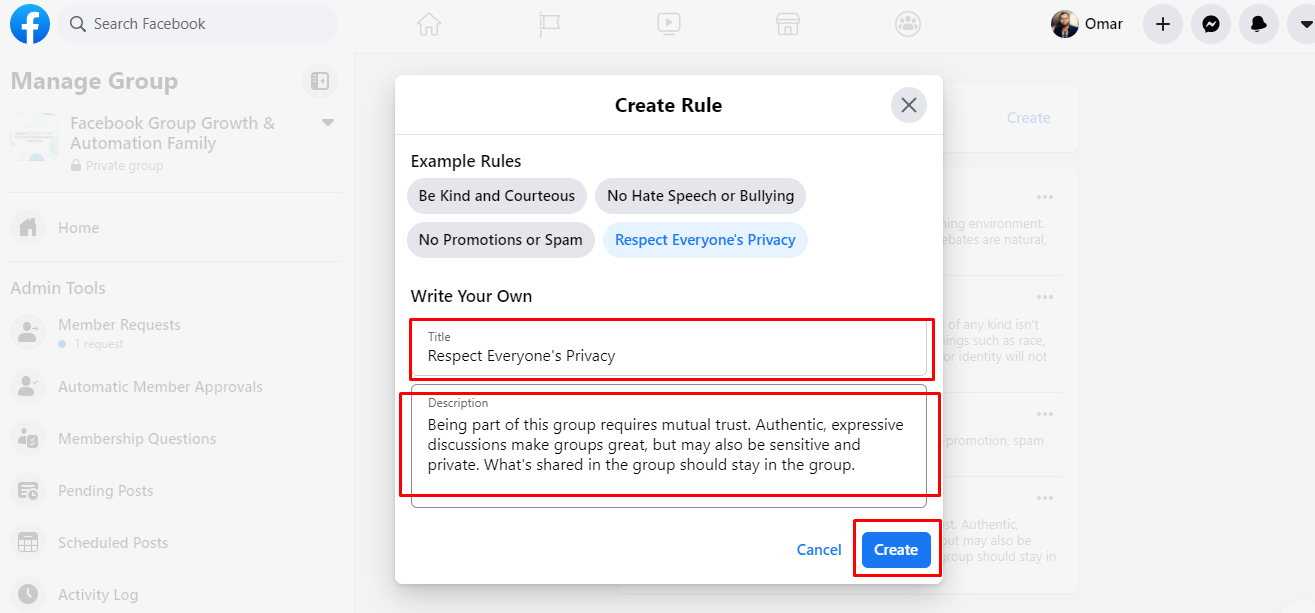
Task: Open the Home feed icon in top navigation
Action: click(x=429, y=24)
